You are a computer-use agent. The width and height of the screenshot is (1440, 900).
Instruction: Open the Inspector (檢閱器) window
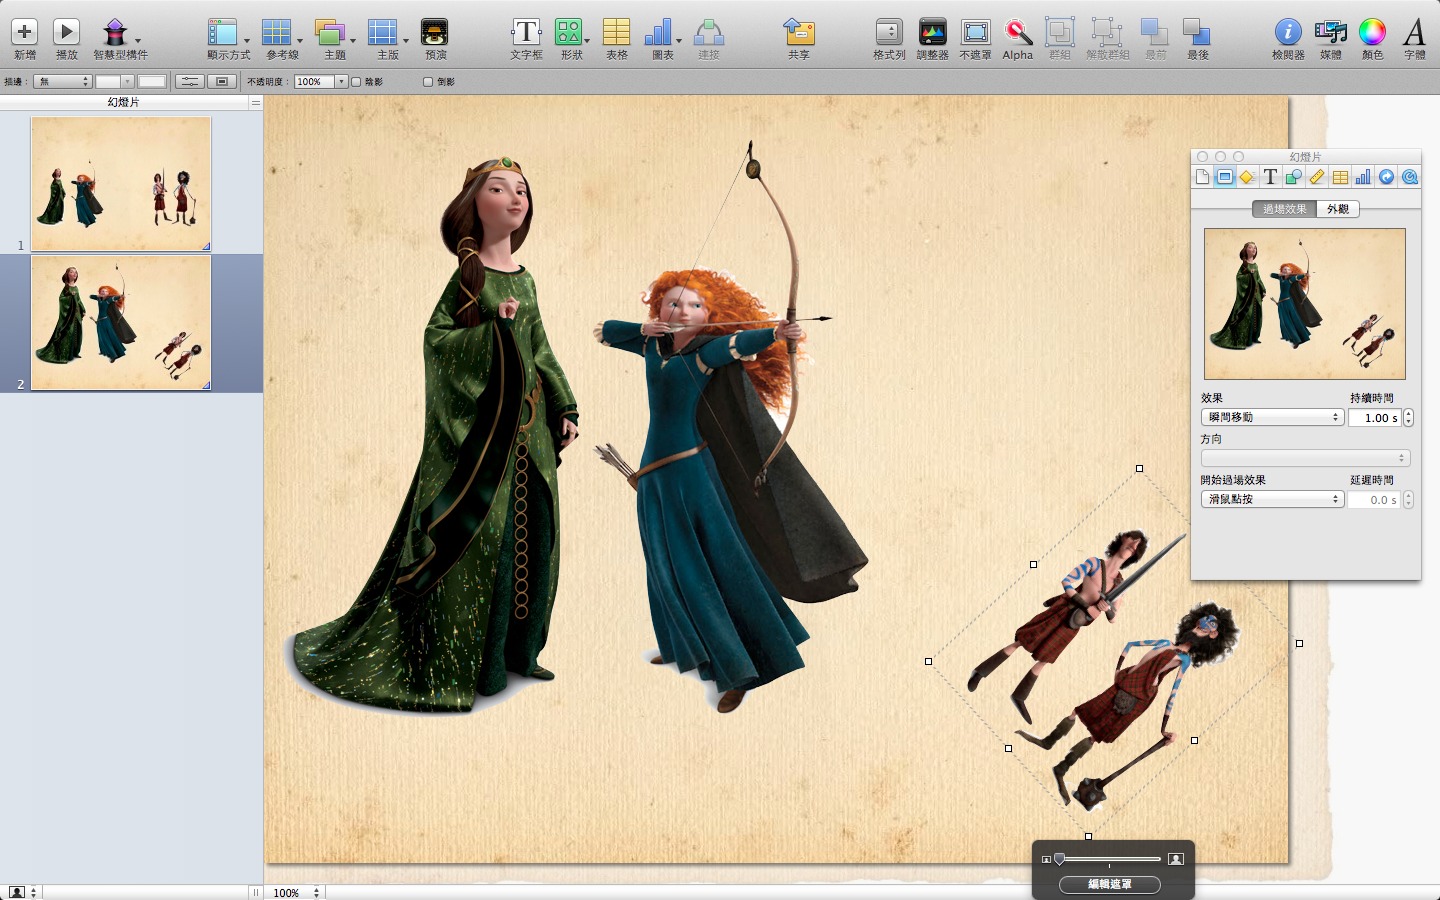point(1288,32)
